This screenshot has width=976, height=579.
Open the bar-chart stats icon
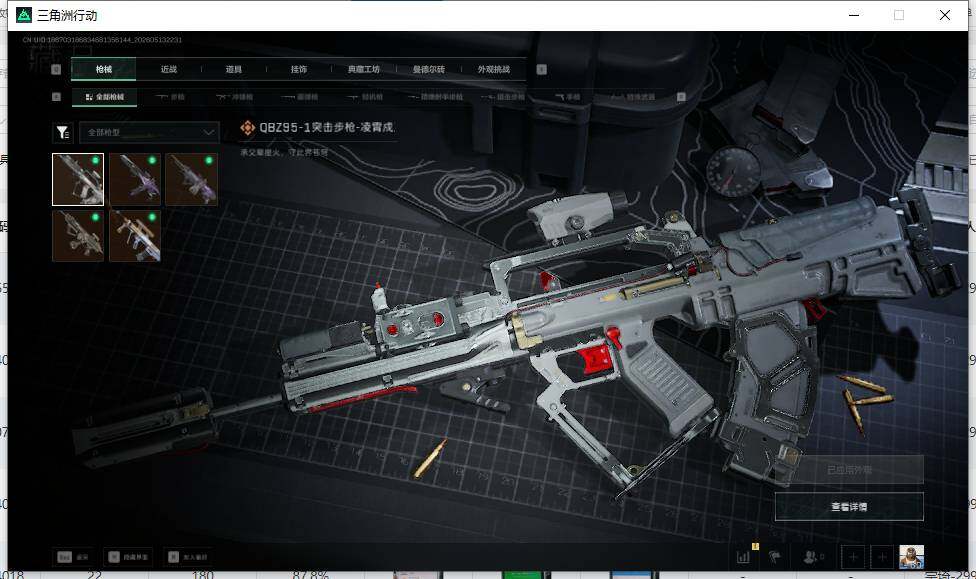pos(743,557)
